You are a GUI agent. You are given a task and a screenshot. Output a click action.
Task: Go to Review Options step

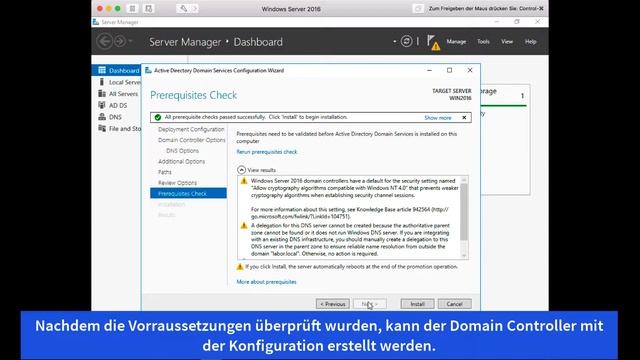point(177,183)
